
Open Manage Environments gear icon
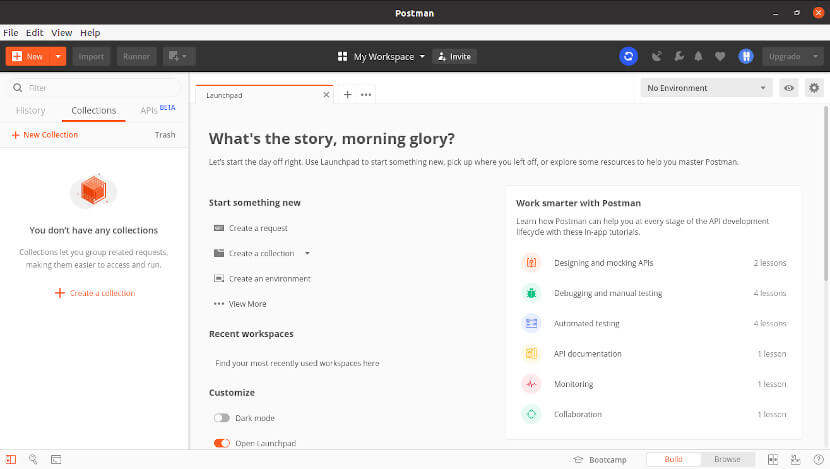point(814,88)
